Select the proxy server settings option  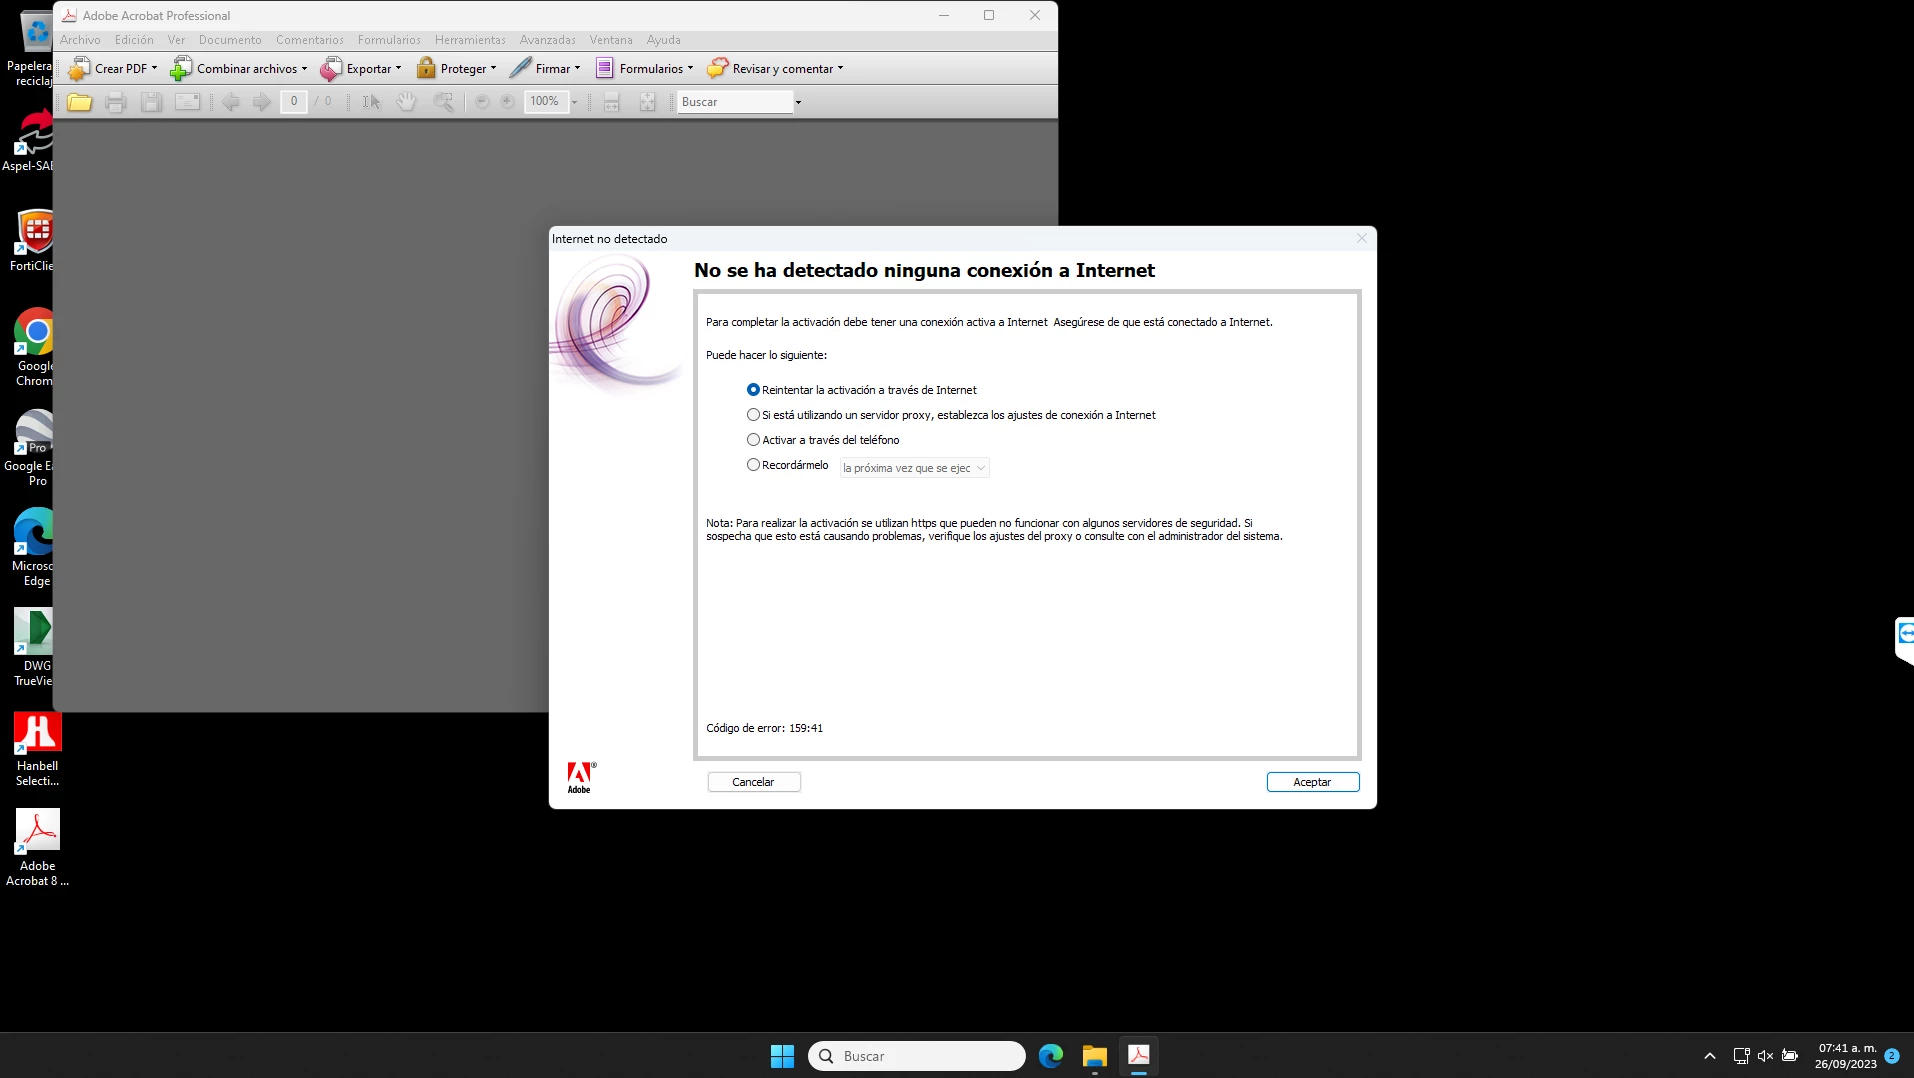[x=753, y=415]
